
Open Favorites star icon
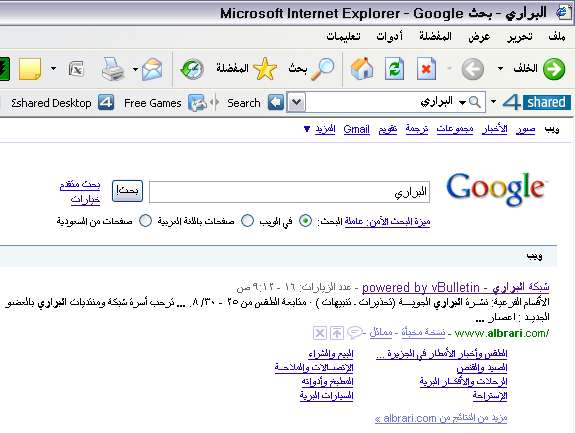265,69
